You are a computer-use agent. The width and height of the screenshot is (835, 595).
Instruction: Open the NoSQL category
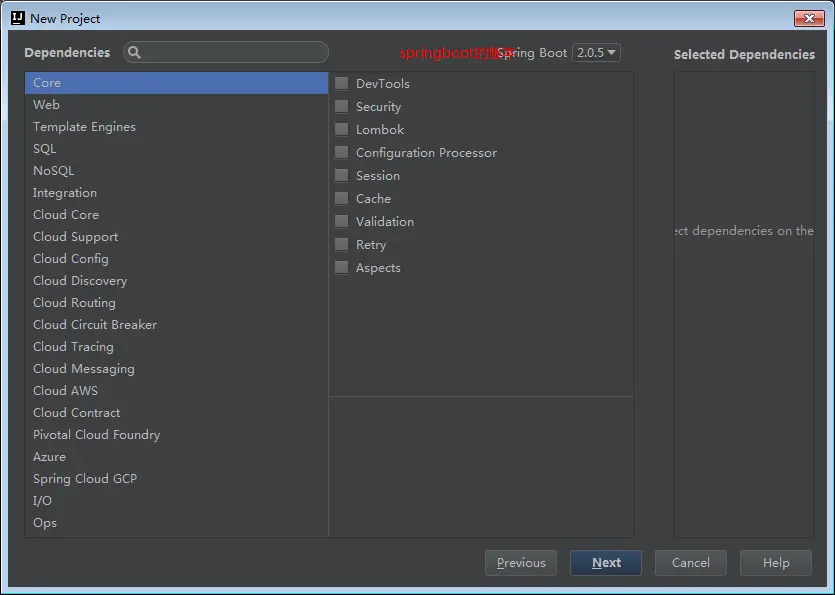176,171
